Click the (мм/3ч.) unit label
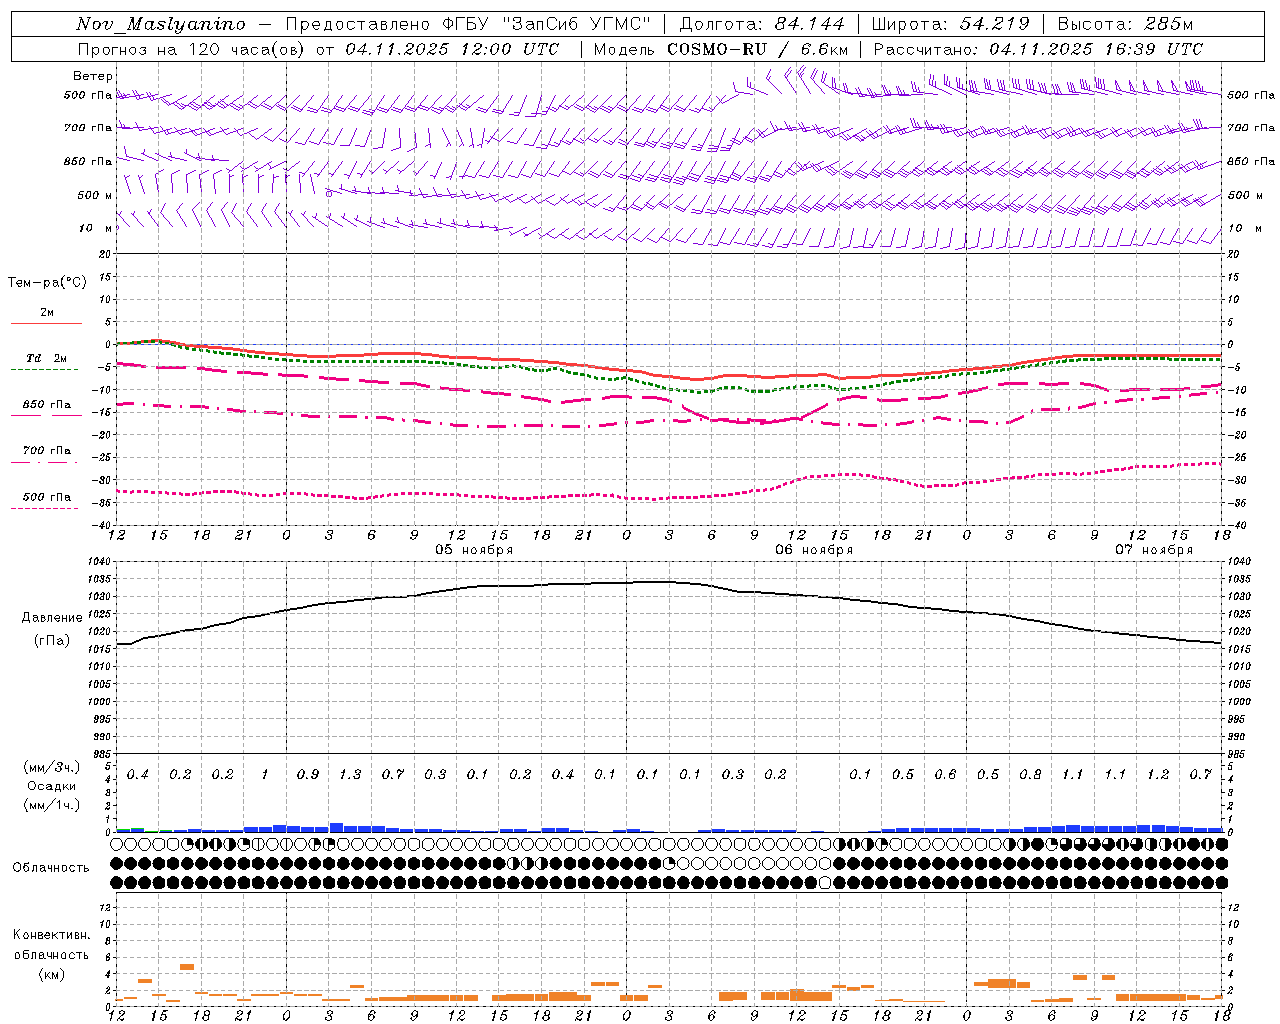 click(52, 767)
